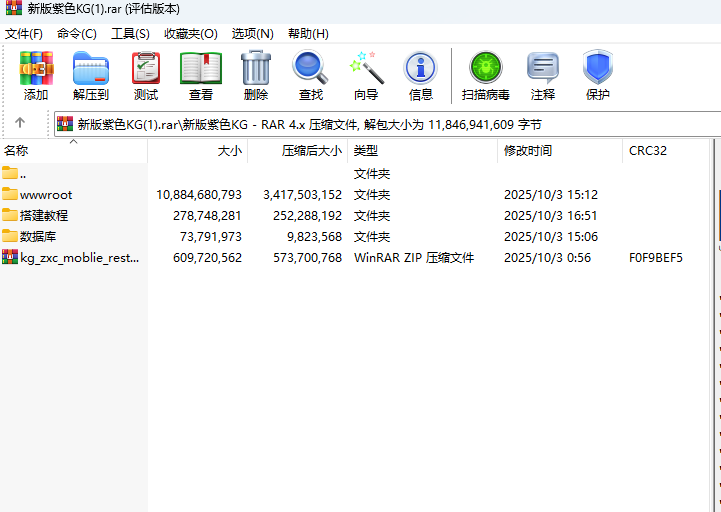Launch the Wizard (向导) wand icon
721x512 pixels.
pyautogui.click(x=366, y=76)
